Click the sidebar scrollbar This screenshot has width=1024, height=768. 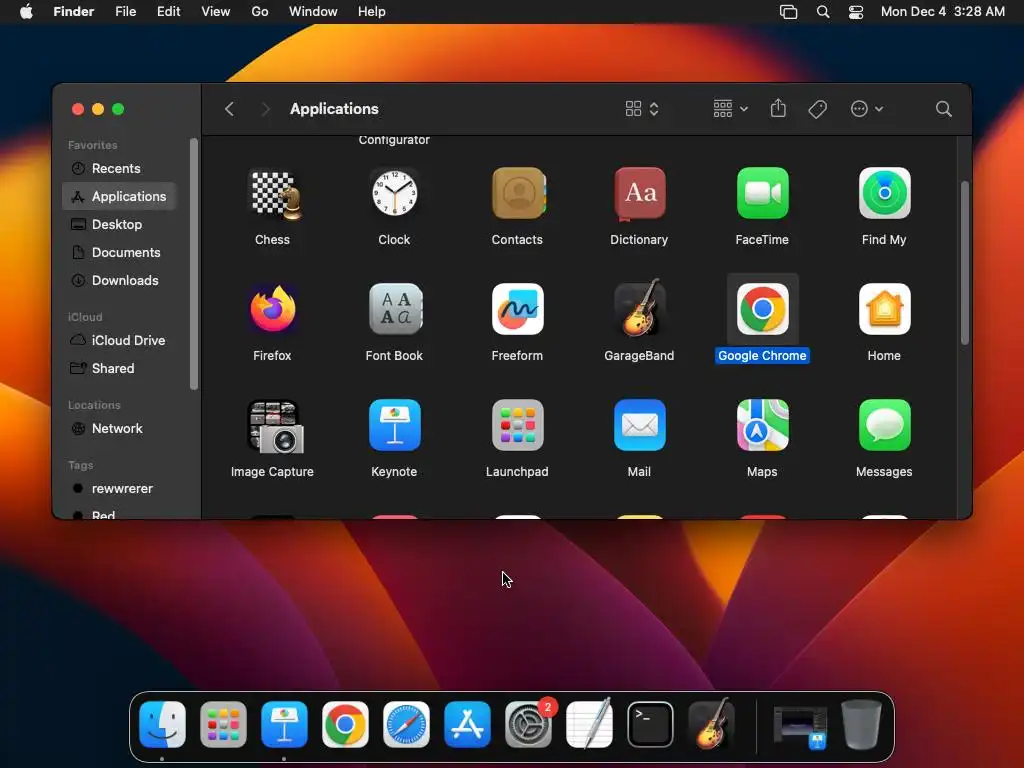193,264
